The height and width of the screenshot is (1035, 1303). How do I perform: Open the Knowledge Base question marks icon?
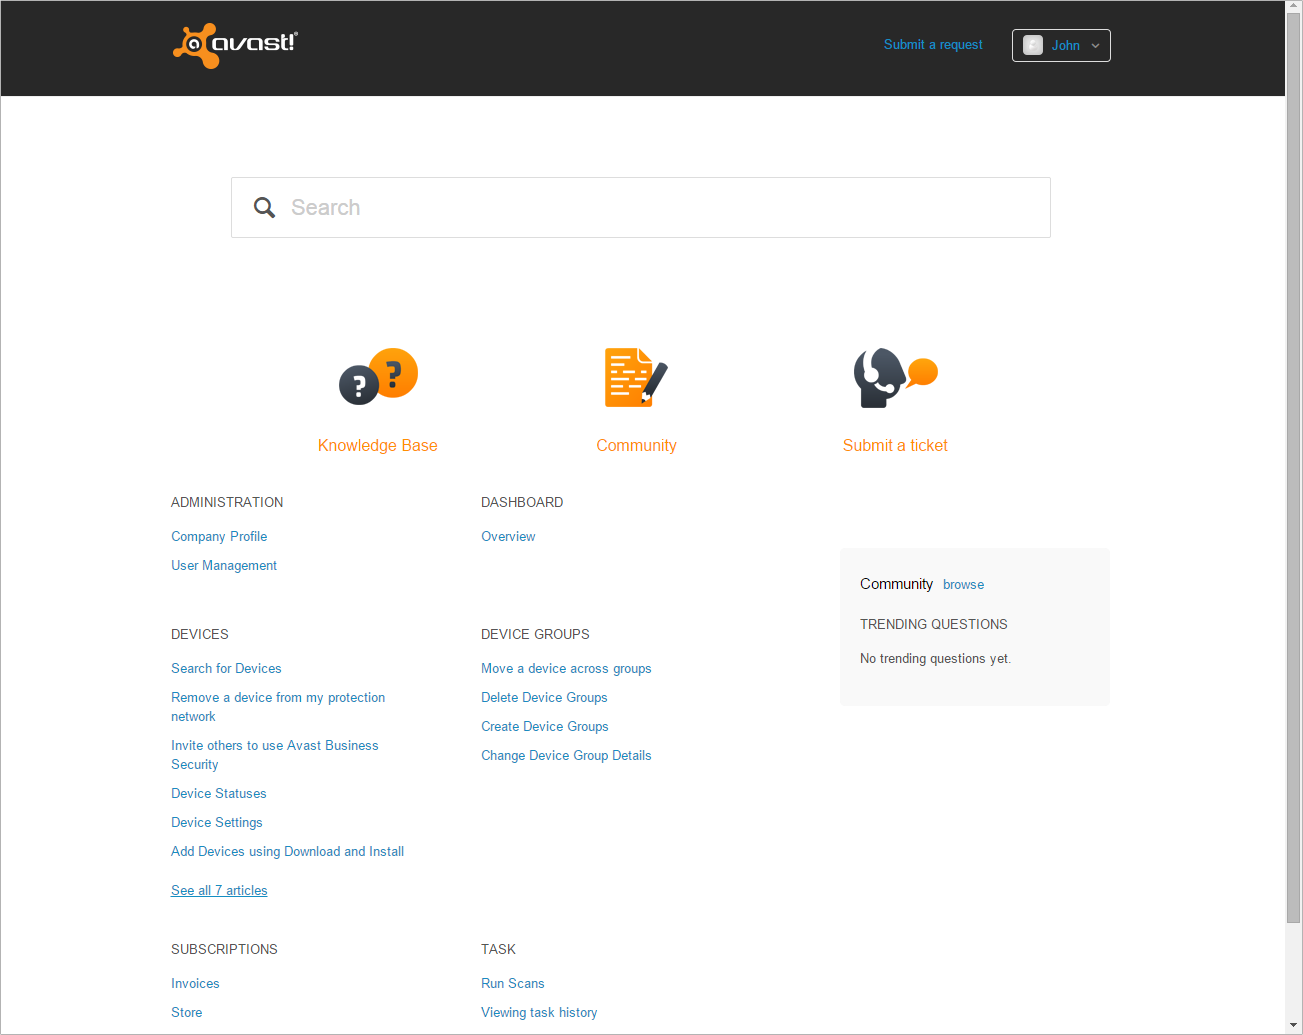click(x=378, y=376)
